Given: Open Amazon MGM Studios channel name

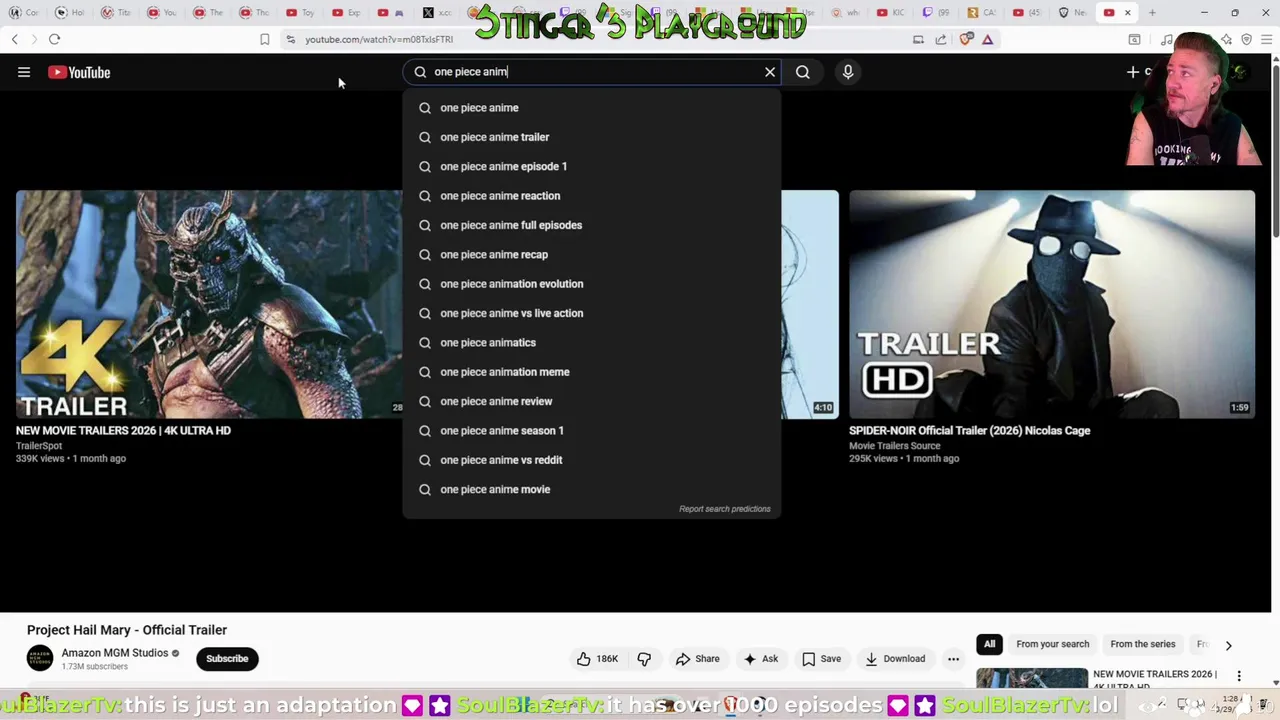Looking at the screenshot, I should point(115,653).
